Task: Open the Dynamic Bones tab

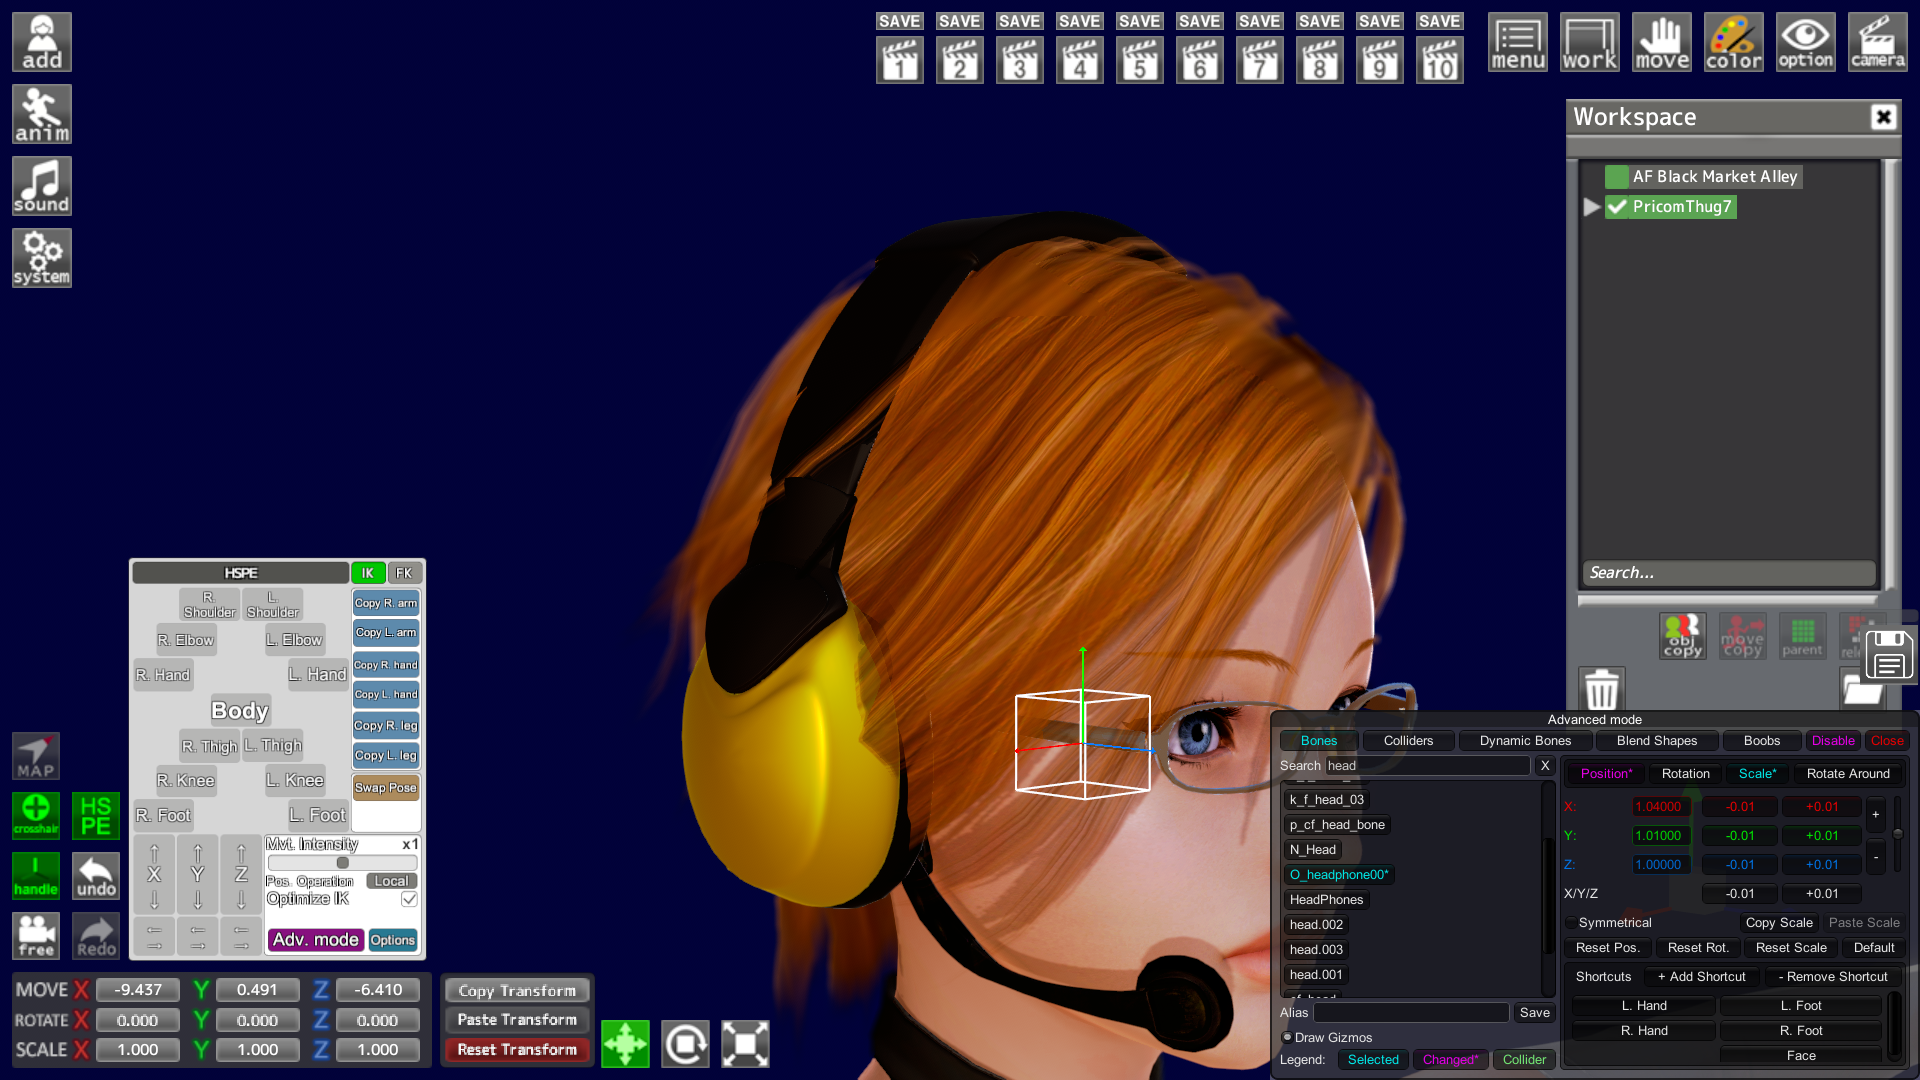Action: tap(1524, 741)
